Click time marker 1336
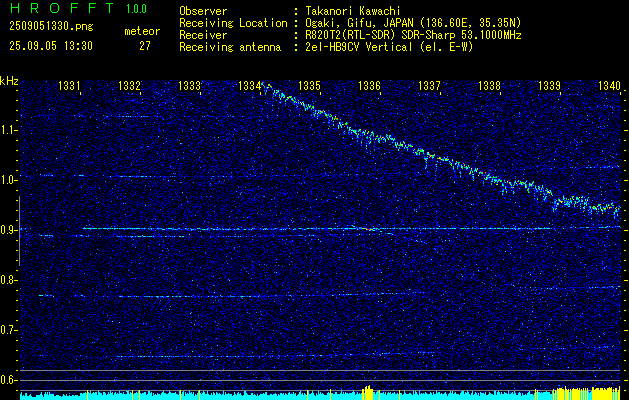Viewport: 629px width, 400px height. click(369, 85)
